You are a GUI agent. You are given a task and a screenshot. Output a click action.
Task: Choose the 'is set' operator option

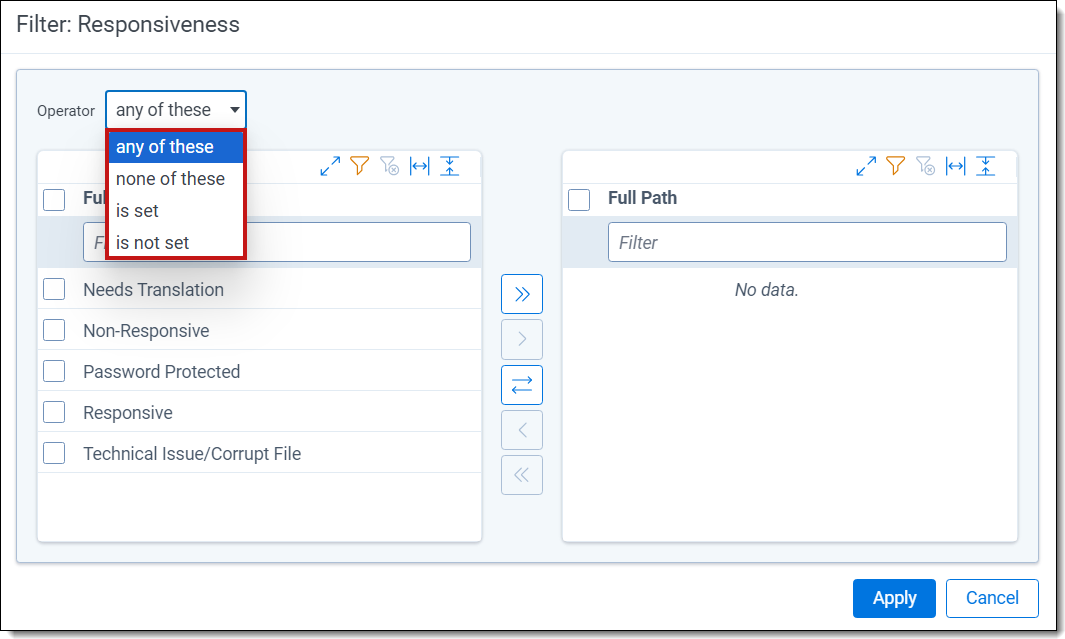(176, 211)
